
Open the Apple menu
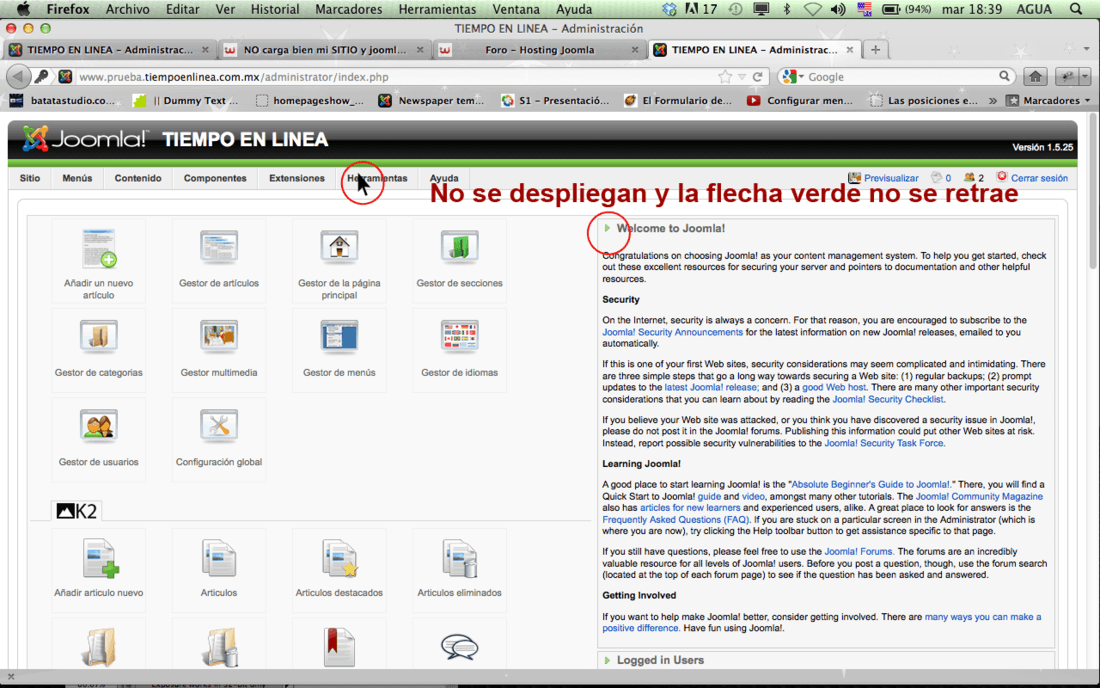[x=23, y=9]
